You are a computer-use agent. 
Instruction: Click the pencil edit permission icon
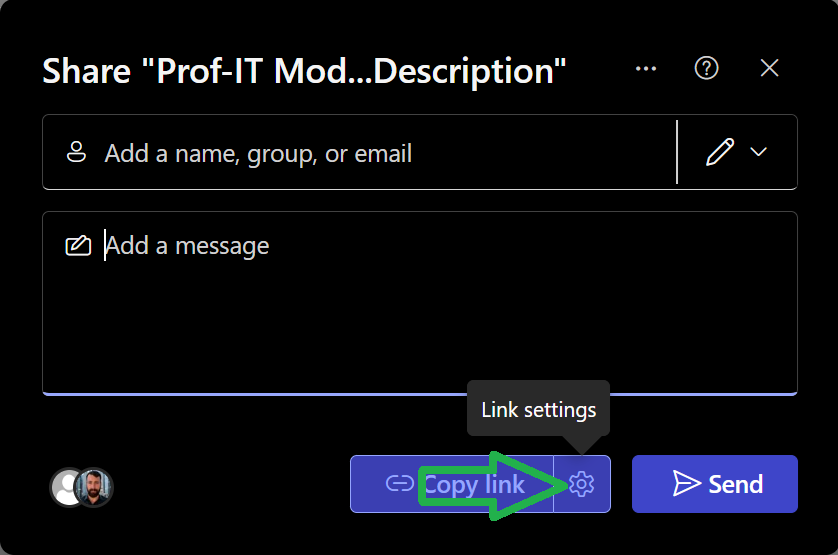tap(719, 152)
